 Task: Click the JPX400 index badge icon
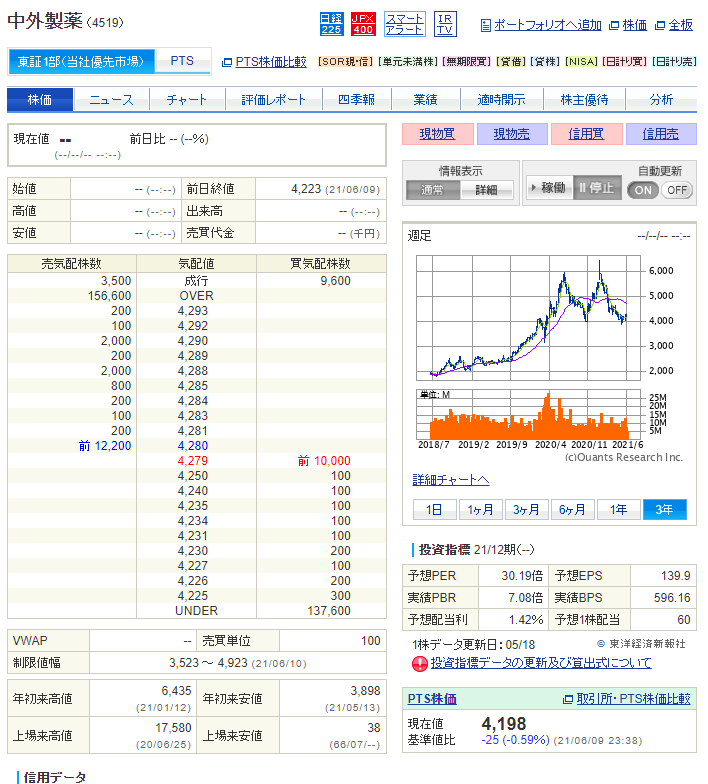pyautogui.click(x=363, y=24)
